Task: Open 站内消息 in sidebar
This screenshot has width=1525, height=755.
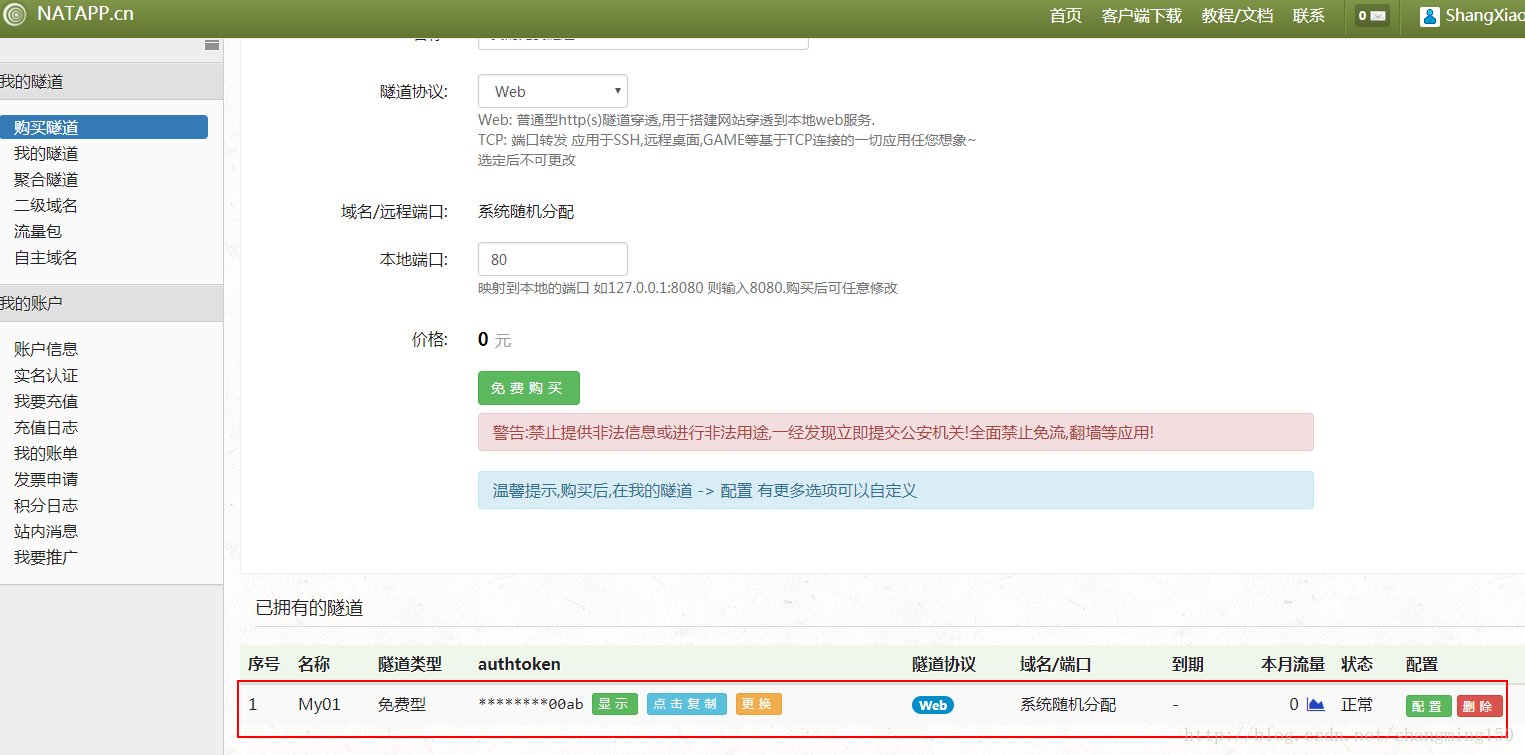Action: click(46, 531)
